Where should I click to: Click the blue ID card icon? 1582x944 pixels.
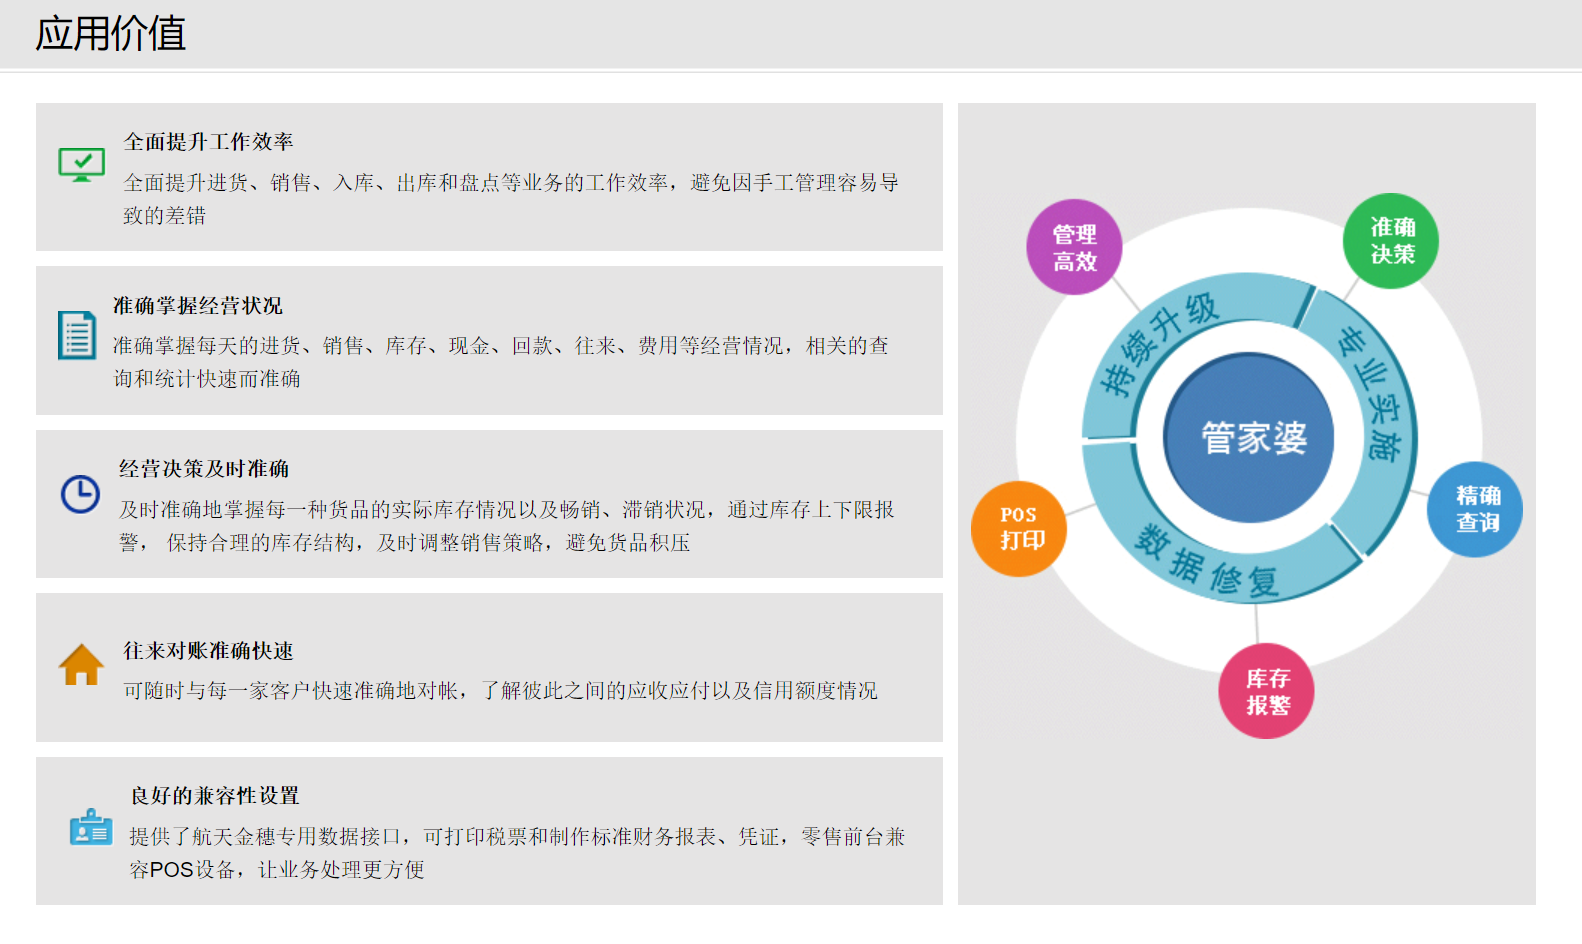[x=91, y=827]
